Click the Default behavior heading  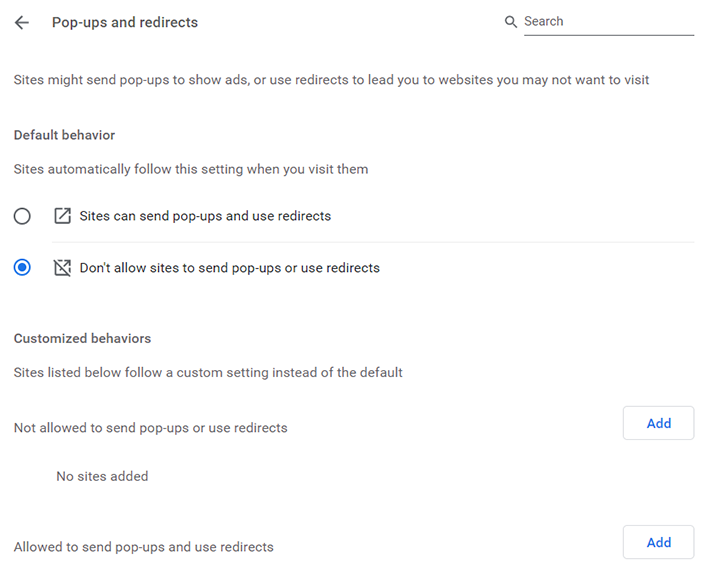tap(64, 135)
